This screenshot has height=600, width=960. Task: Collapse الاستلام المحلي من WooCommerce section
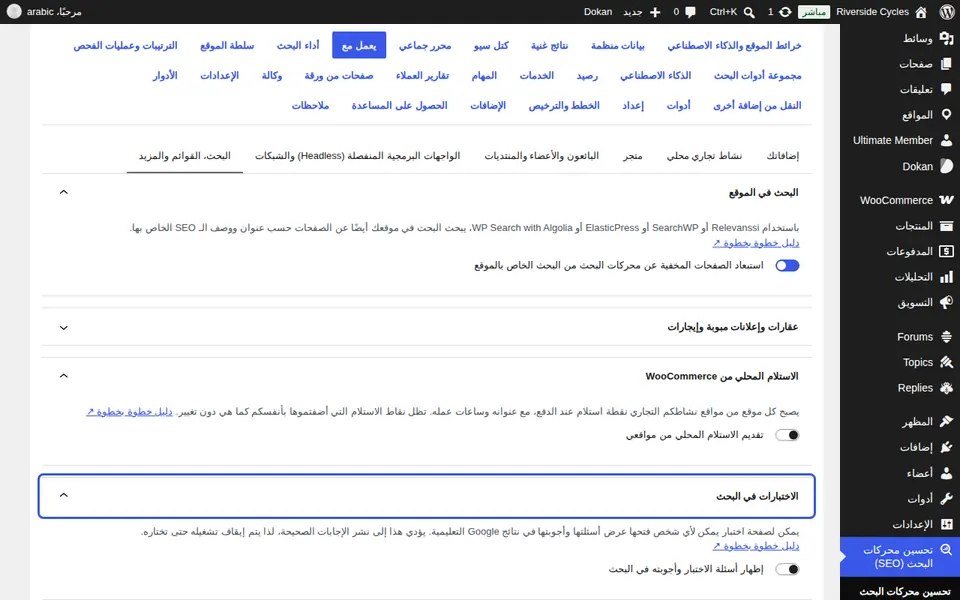click(64, 376)
